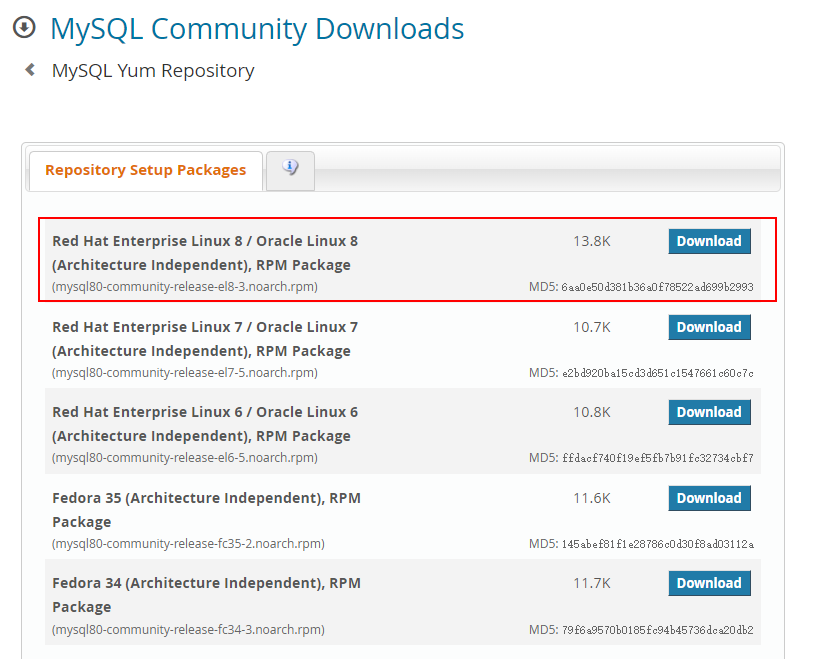Click the MD5 hash starting with 79f6a9570b
Image resolution: width=829 pixels, height=659 pixels.
click(x=657, y=630)
